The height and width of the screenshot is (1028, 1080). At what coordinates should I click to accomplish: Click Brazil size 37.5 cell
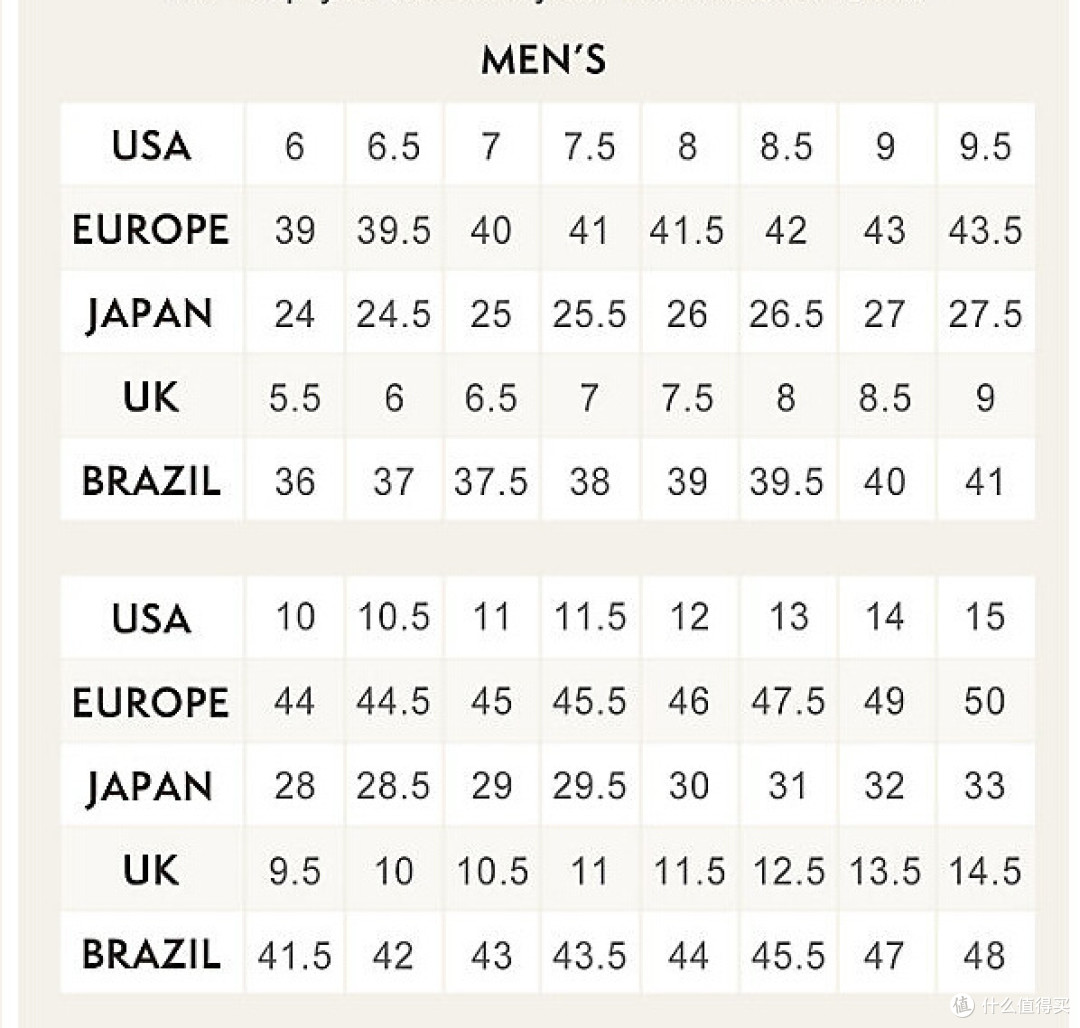[x=491, y=481]
